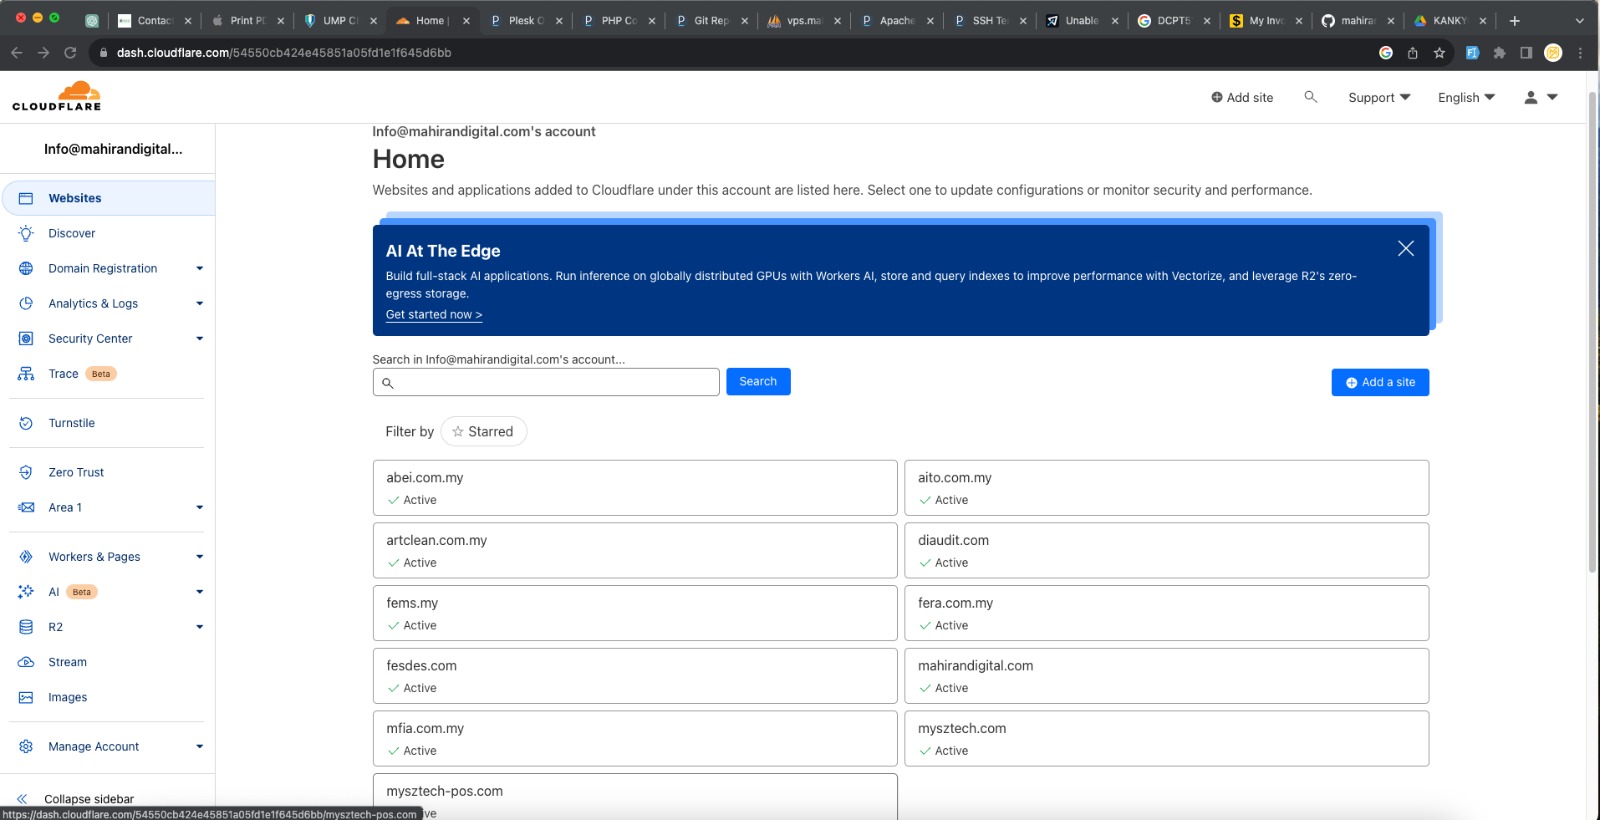Expand the Analytics & Logs submenu arrow
Screen dimensions: 1600x820
click(199, 303)
